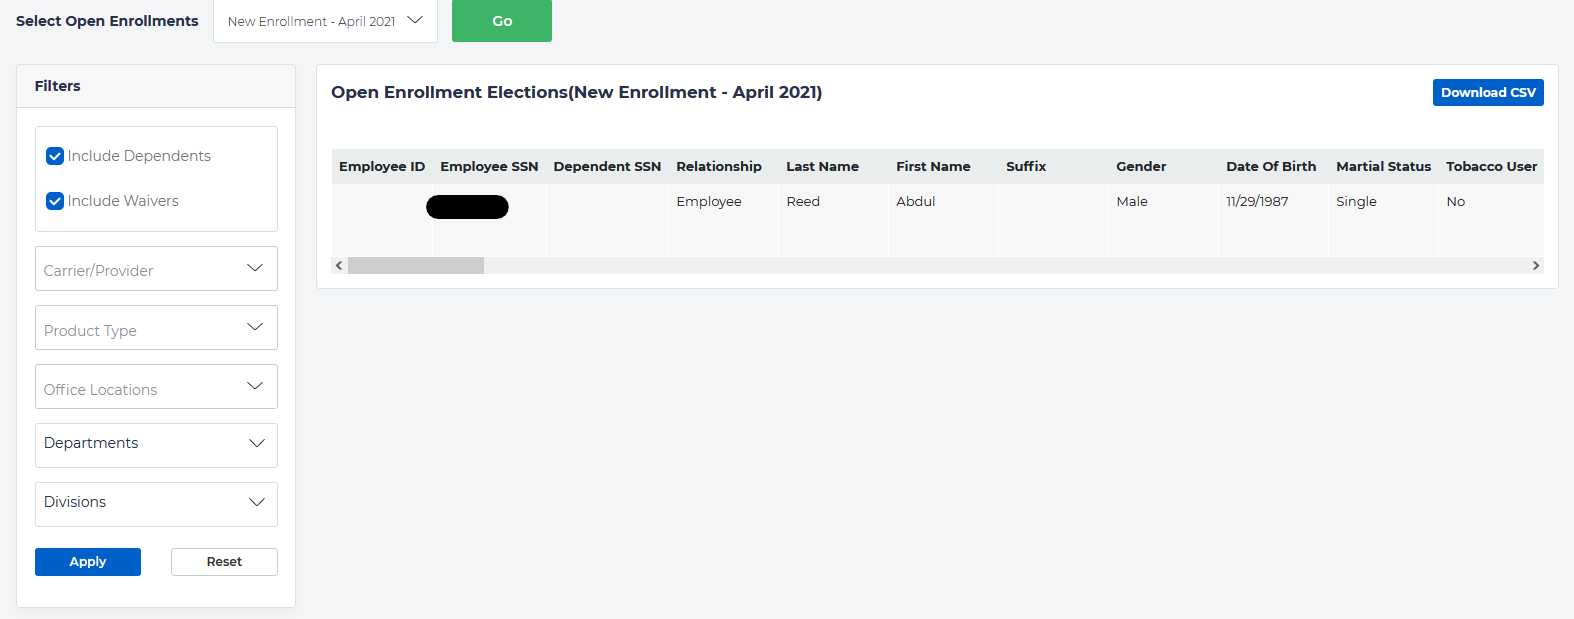Image resolution: width=1574 pixels, height=619 pixels.
Task: Expand the Divisions filter dropdown
Action: [x=156, y=504]
